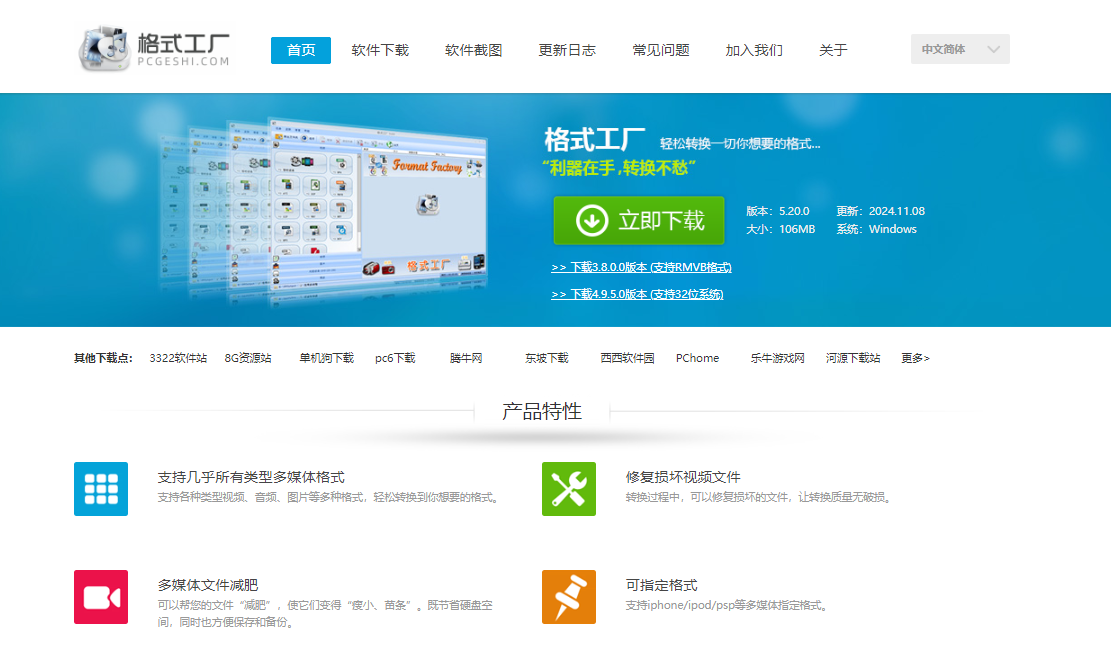
Task: Open the 常见问题 menu item
Action: tap(660, 50)
